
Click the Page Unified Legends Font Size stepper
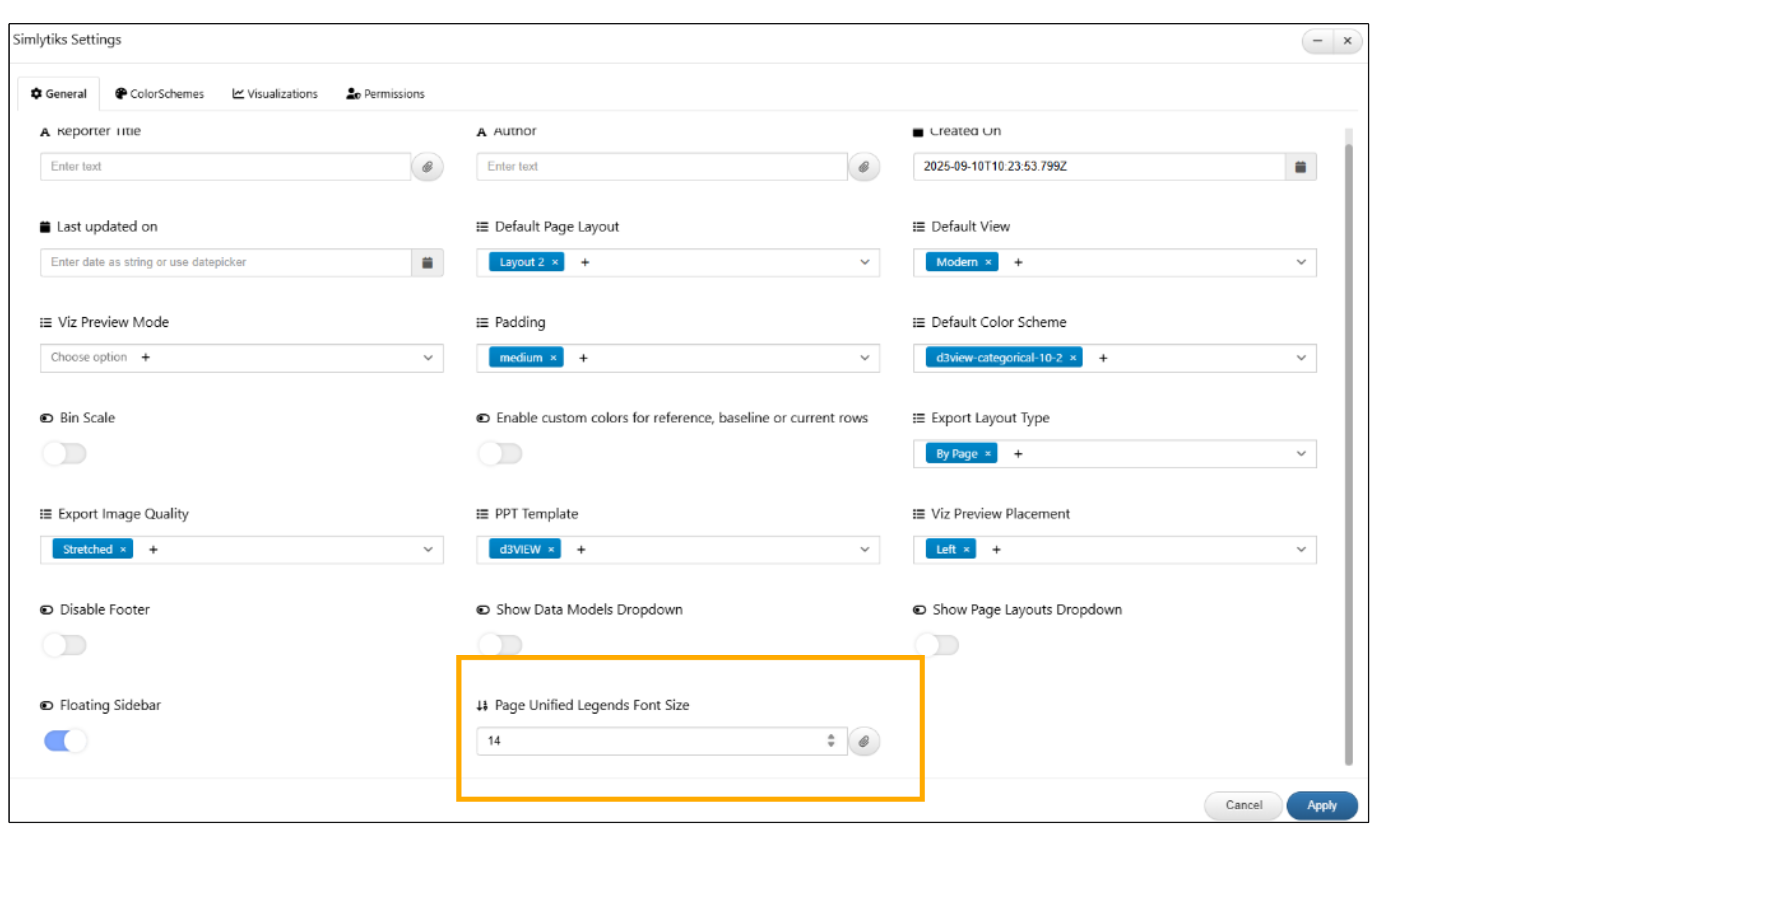tap(831, 741)
